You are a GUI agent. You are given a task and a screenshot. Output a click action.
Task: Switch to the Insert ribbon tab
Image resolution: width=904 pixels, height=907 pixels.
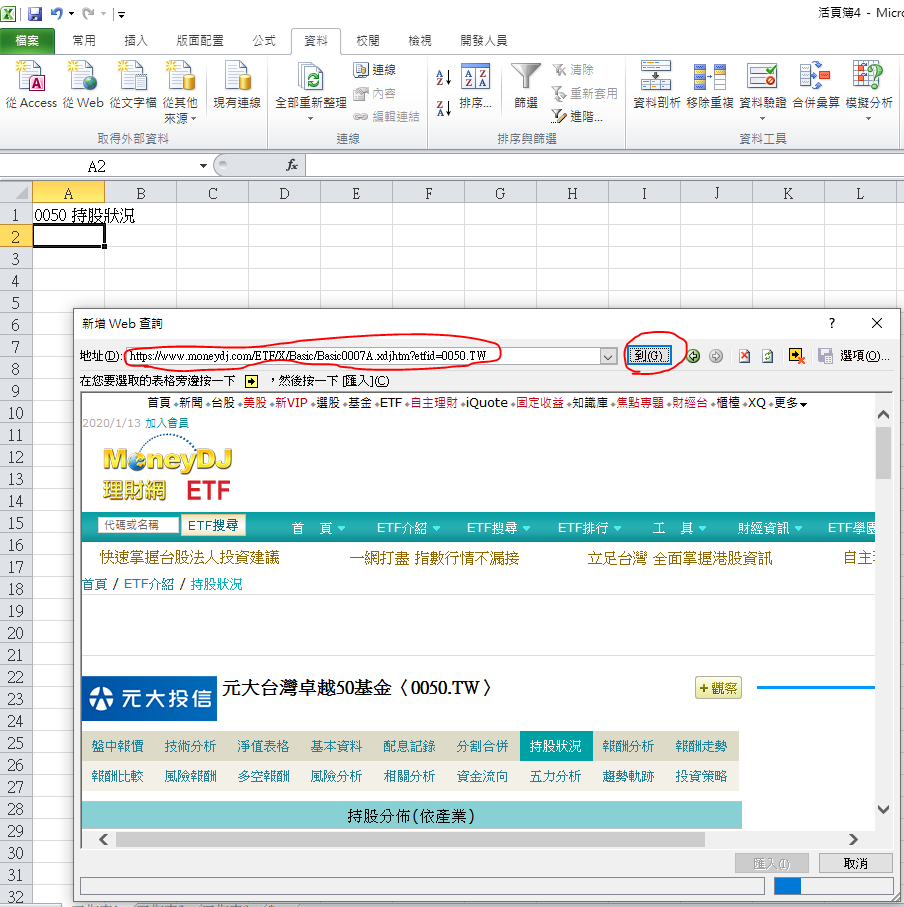pos(136,40)
